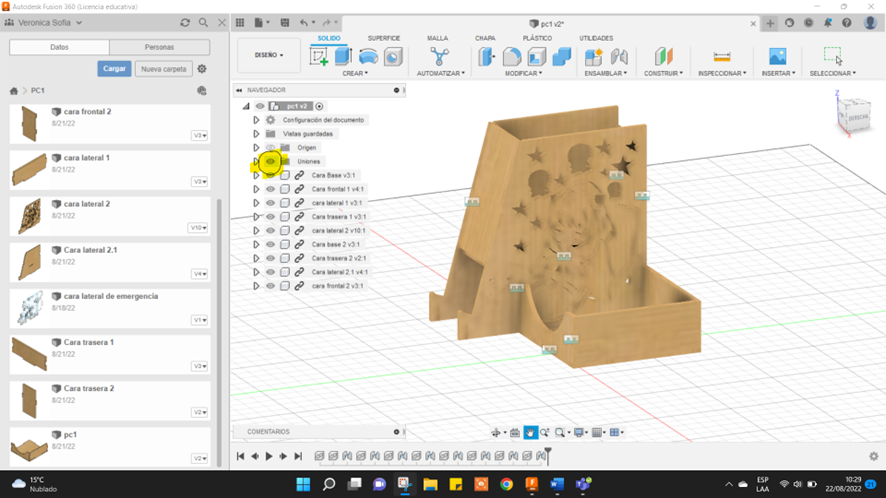Select the Hole tool in Crear
Viewport: 886px width, 498px height.
click(x=393, y=57)
